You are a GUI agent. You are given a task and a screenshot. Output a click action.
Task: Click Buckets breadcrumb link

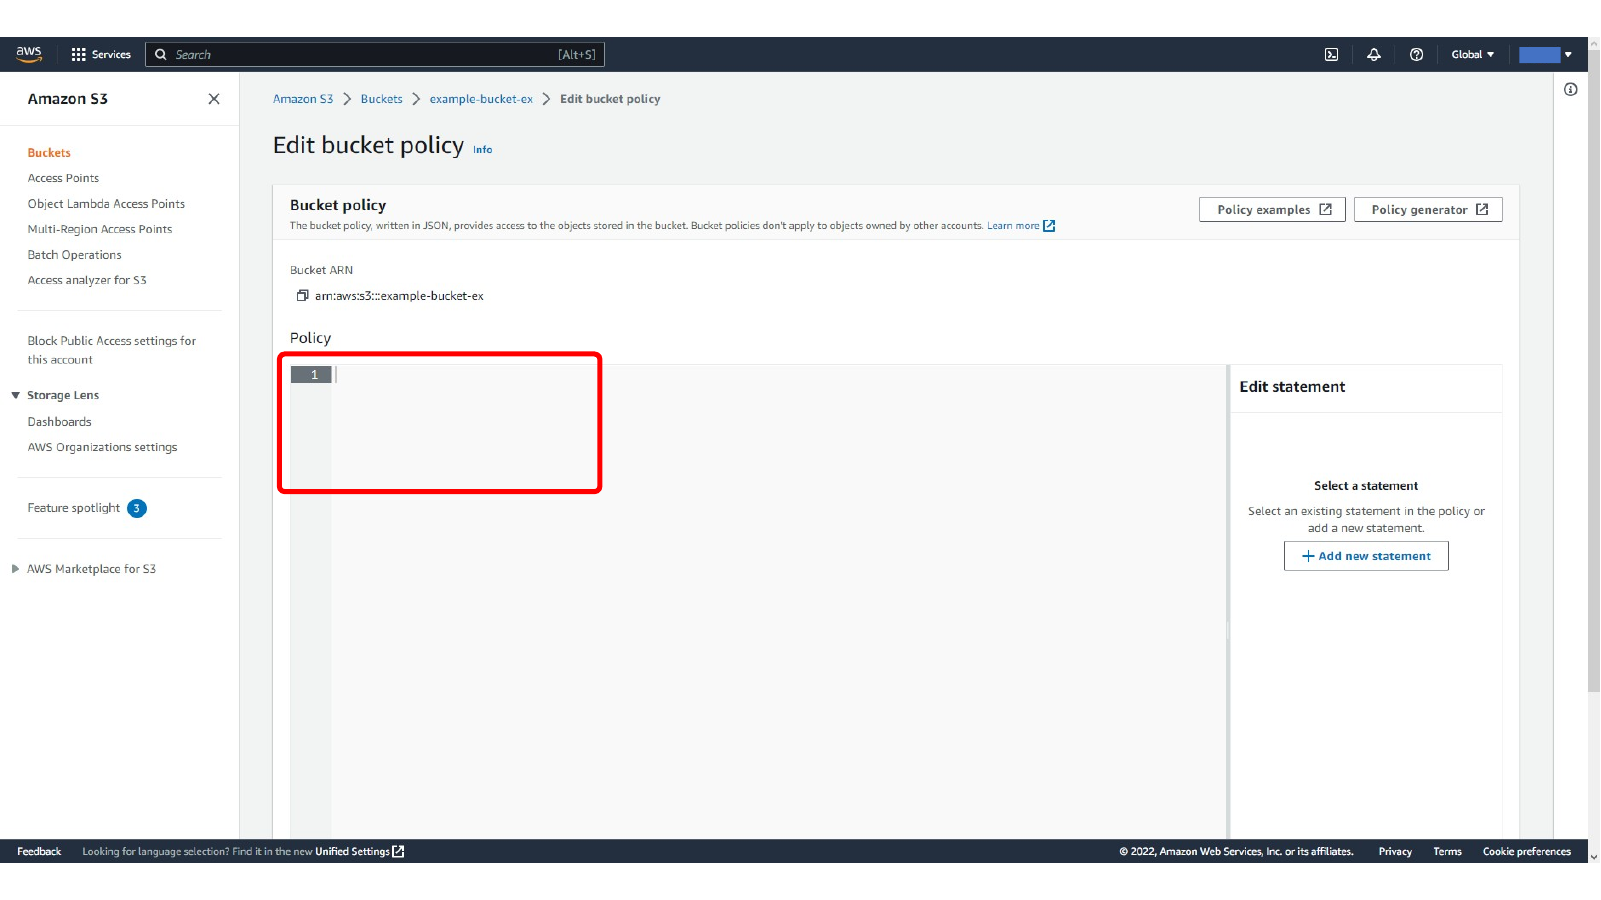click(x=382, y=99)
